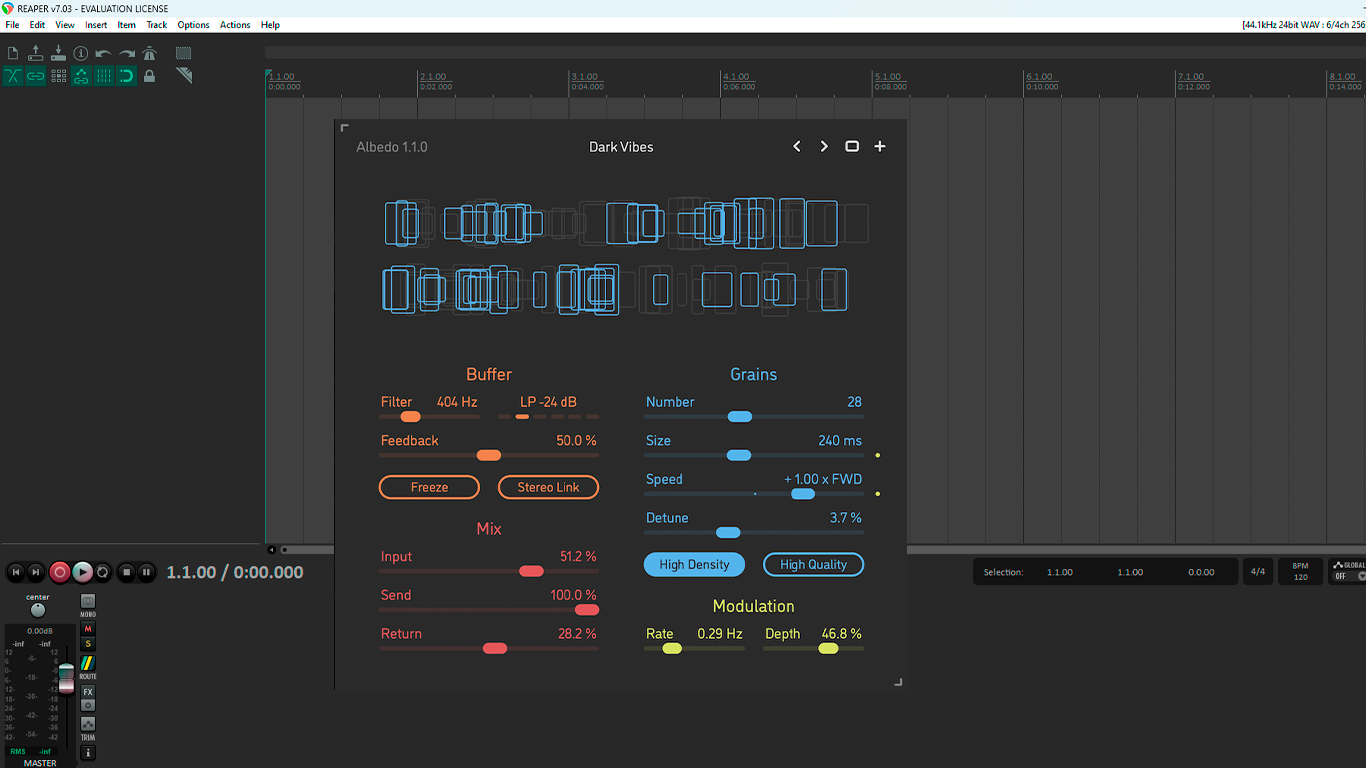Toggle transport repeat loop button
Image resolution: width=1366 pixels, height=768 pixels.
102,572
